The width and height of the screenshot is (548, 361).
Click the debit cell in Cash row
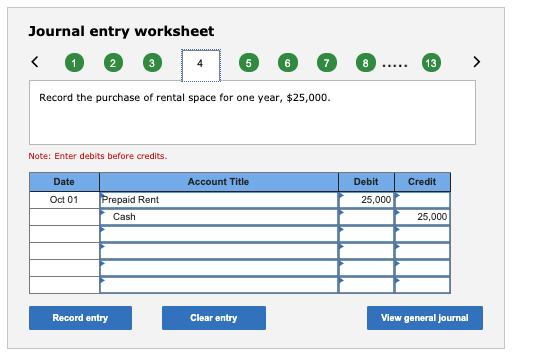[366, 217]
